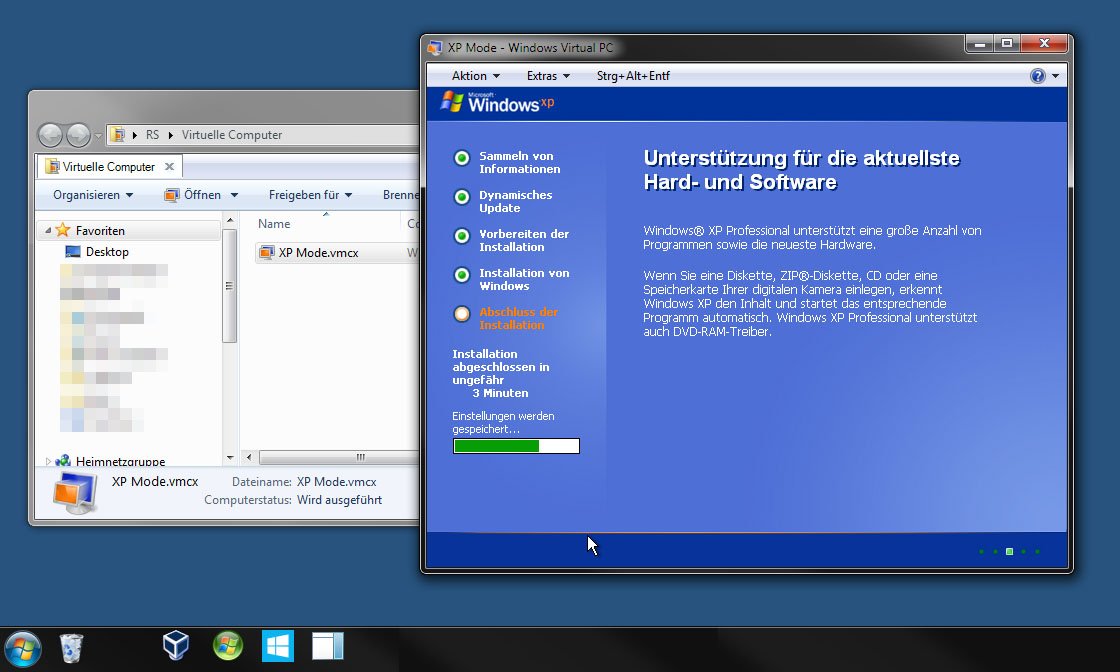
Task: Click the white panel window taskbar icon
Action: pyautogui.click(x=328, y=646)
